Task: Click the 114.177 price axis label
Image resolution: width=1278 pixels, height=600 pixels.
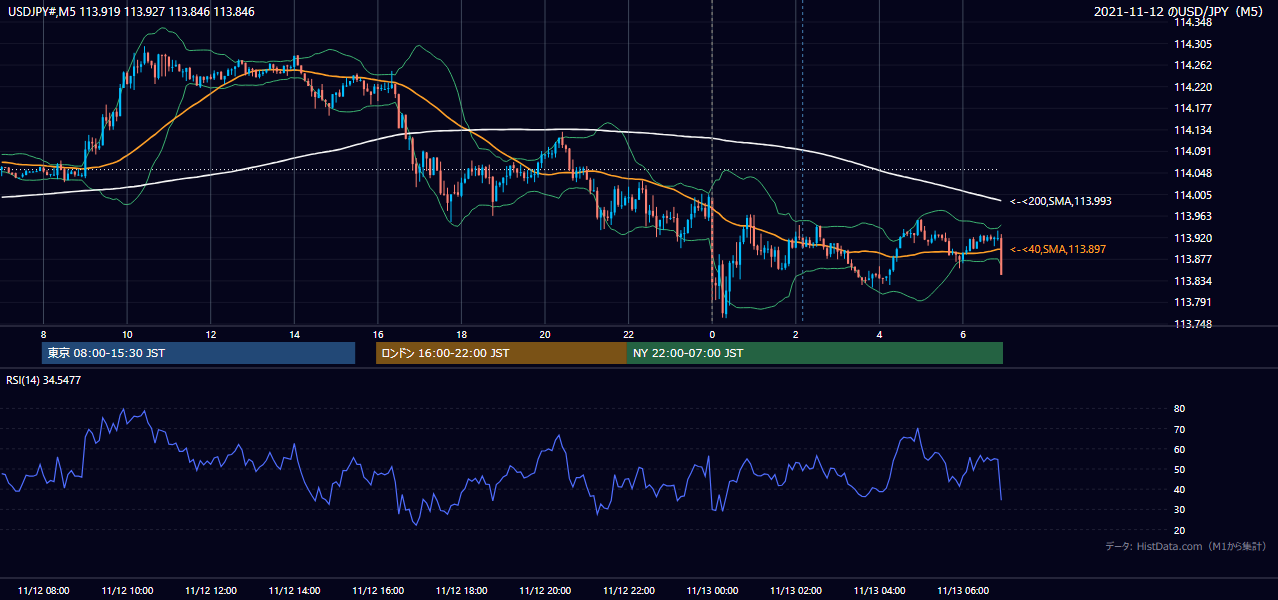Action: (1193, 108)
